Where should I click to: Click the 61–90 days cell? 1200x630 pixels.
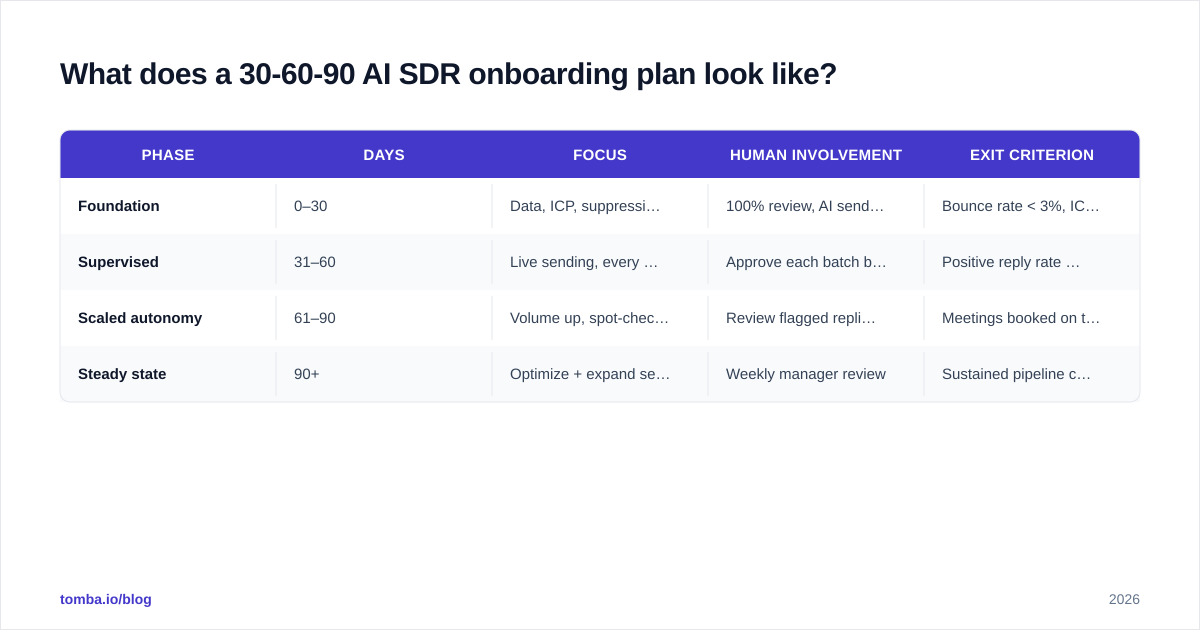tap(384, 318)
